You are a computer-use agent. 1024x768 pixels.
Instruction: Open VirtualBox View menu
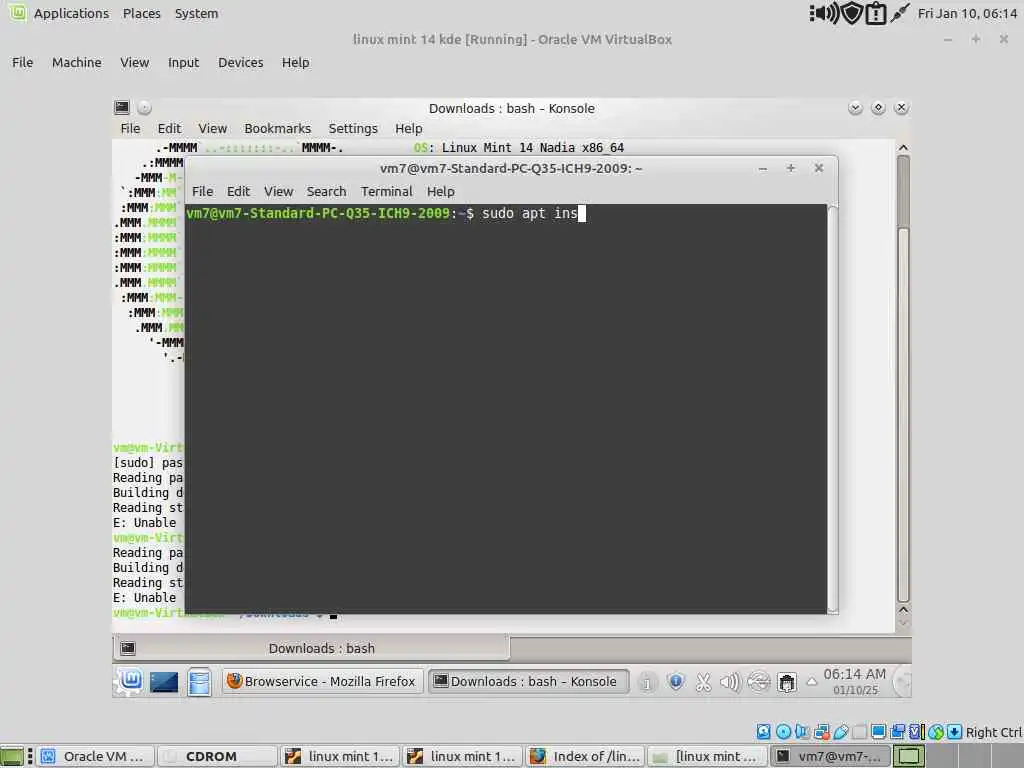point(135,63)
